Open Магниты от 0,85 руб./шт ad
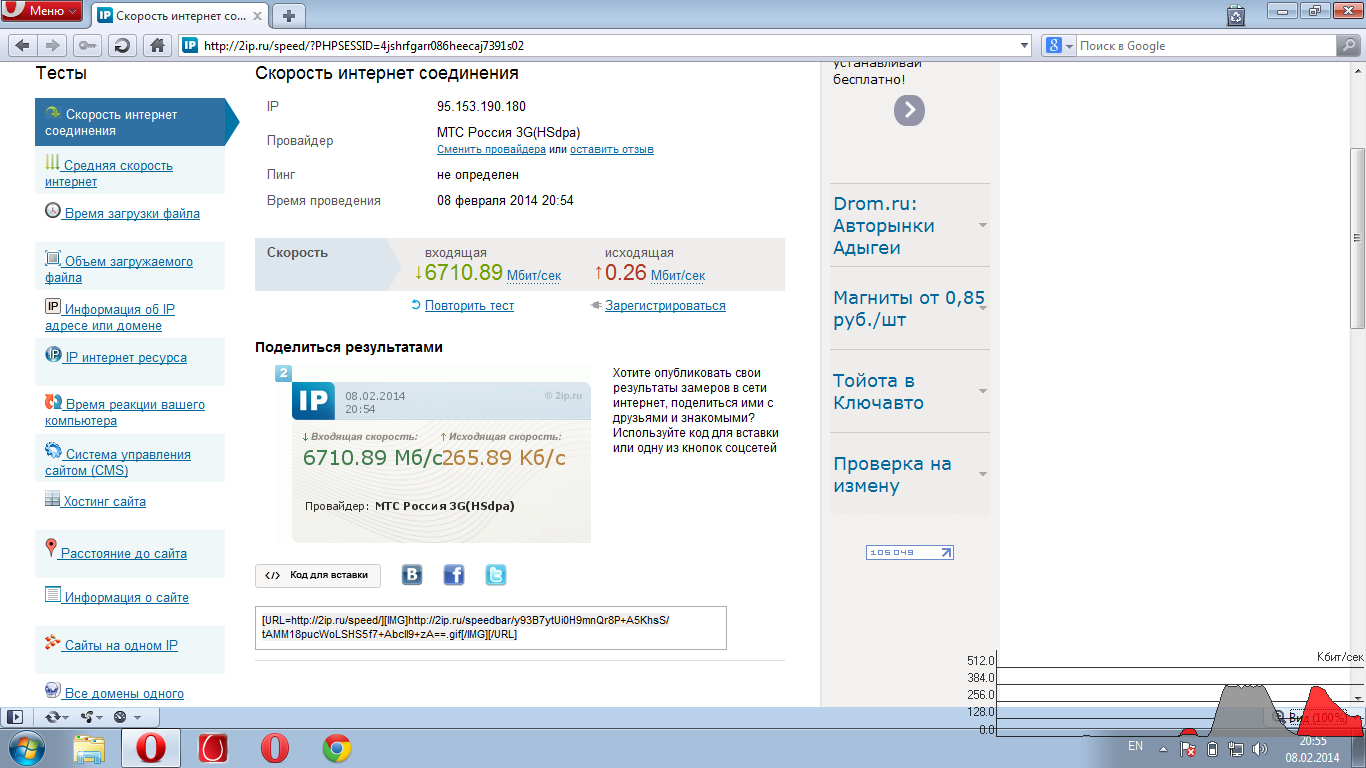 (x=909, y=309)
